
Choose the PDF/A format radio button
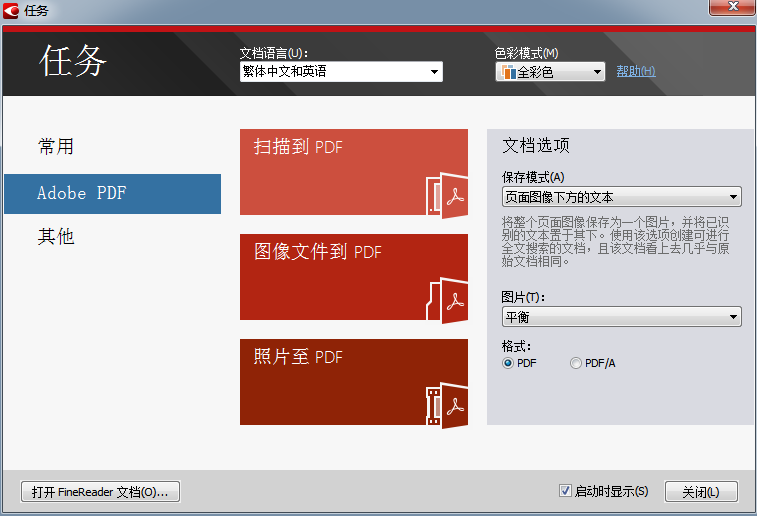(x=575, y=363)
